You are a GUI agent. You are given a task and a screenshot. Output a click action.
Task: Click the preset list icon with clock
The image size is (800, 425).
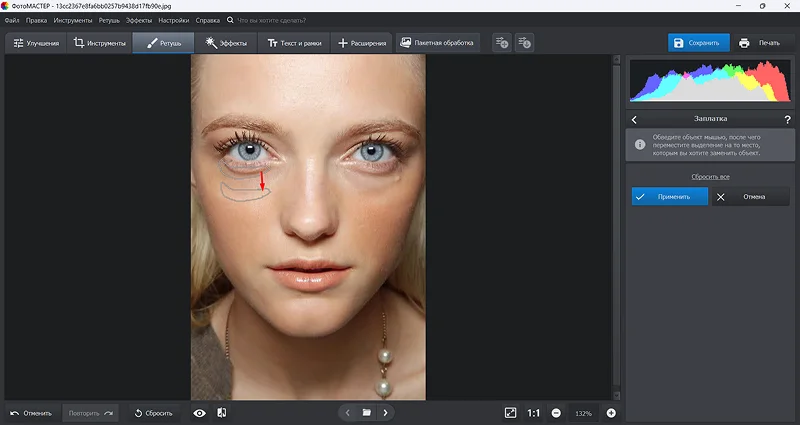524,43
